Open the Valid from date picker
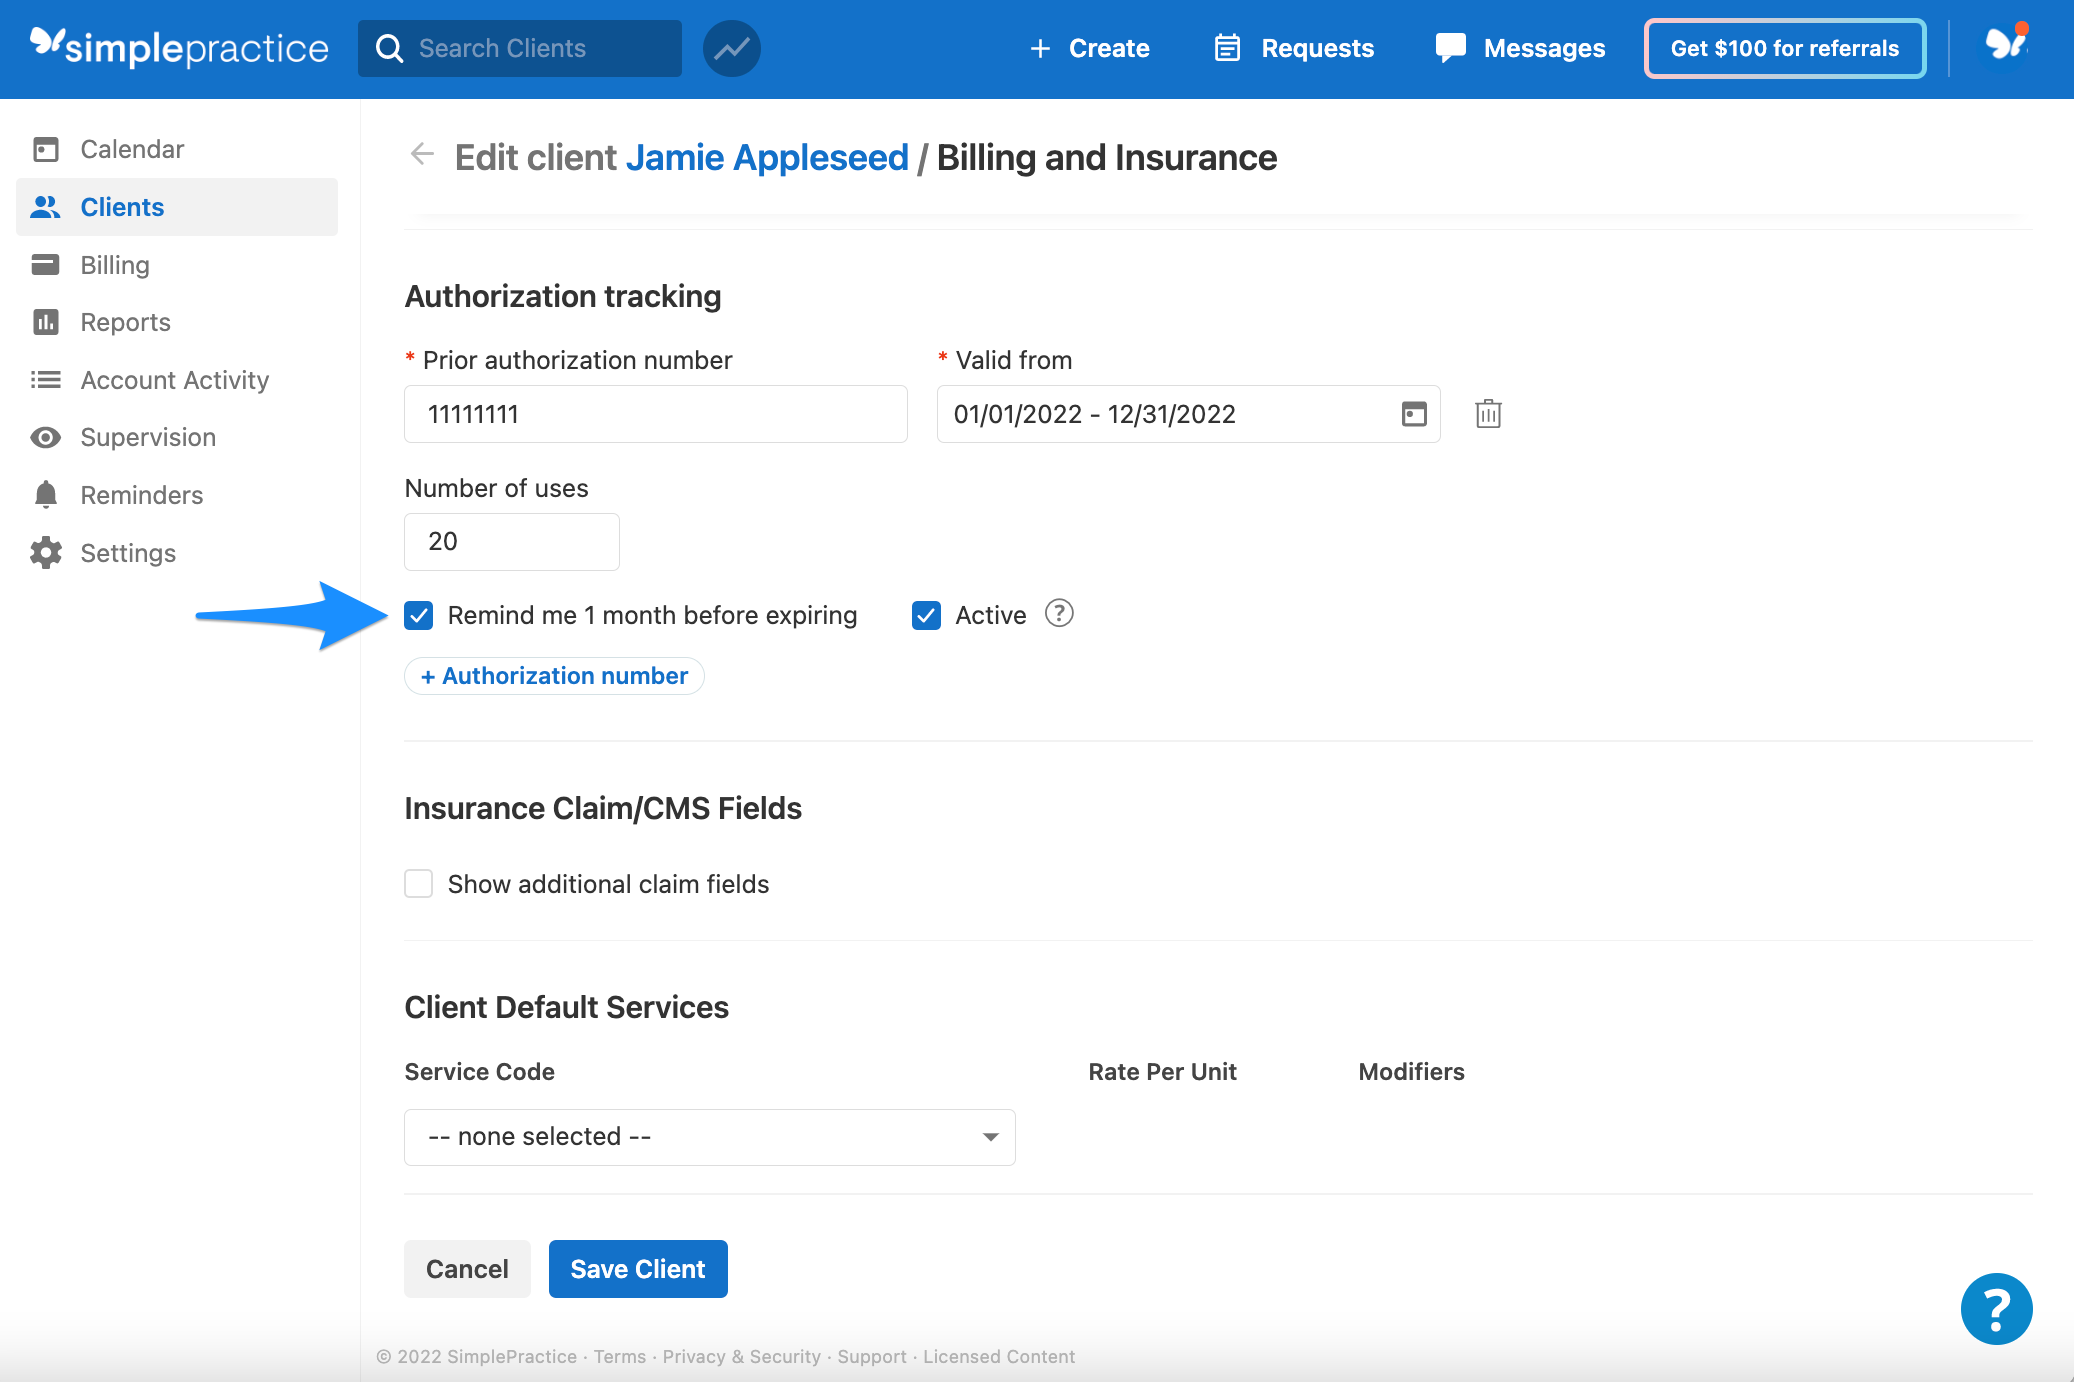This screenshot has width=2074, height=1382. (1412, 414)
